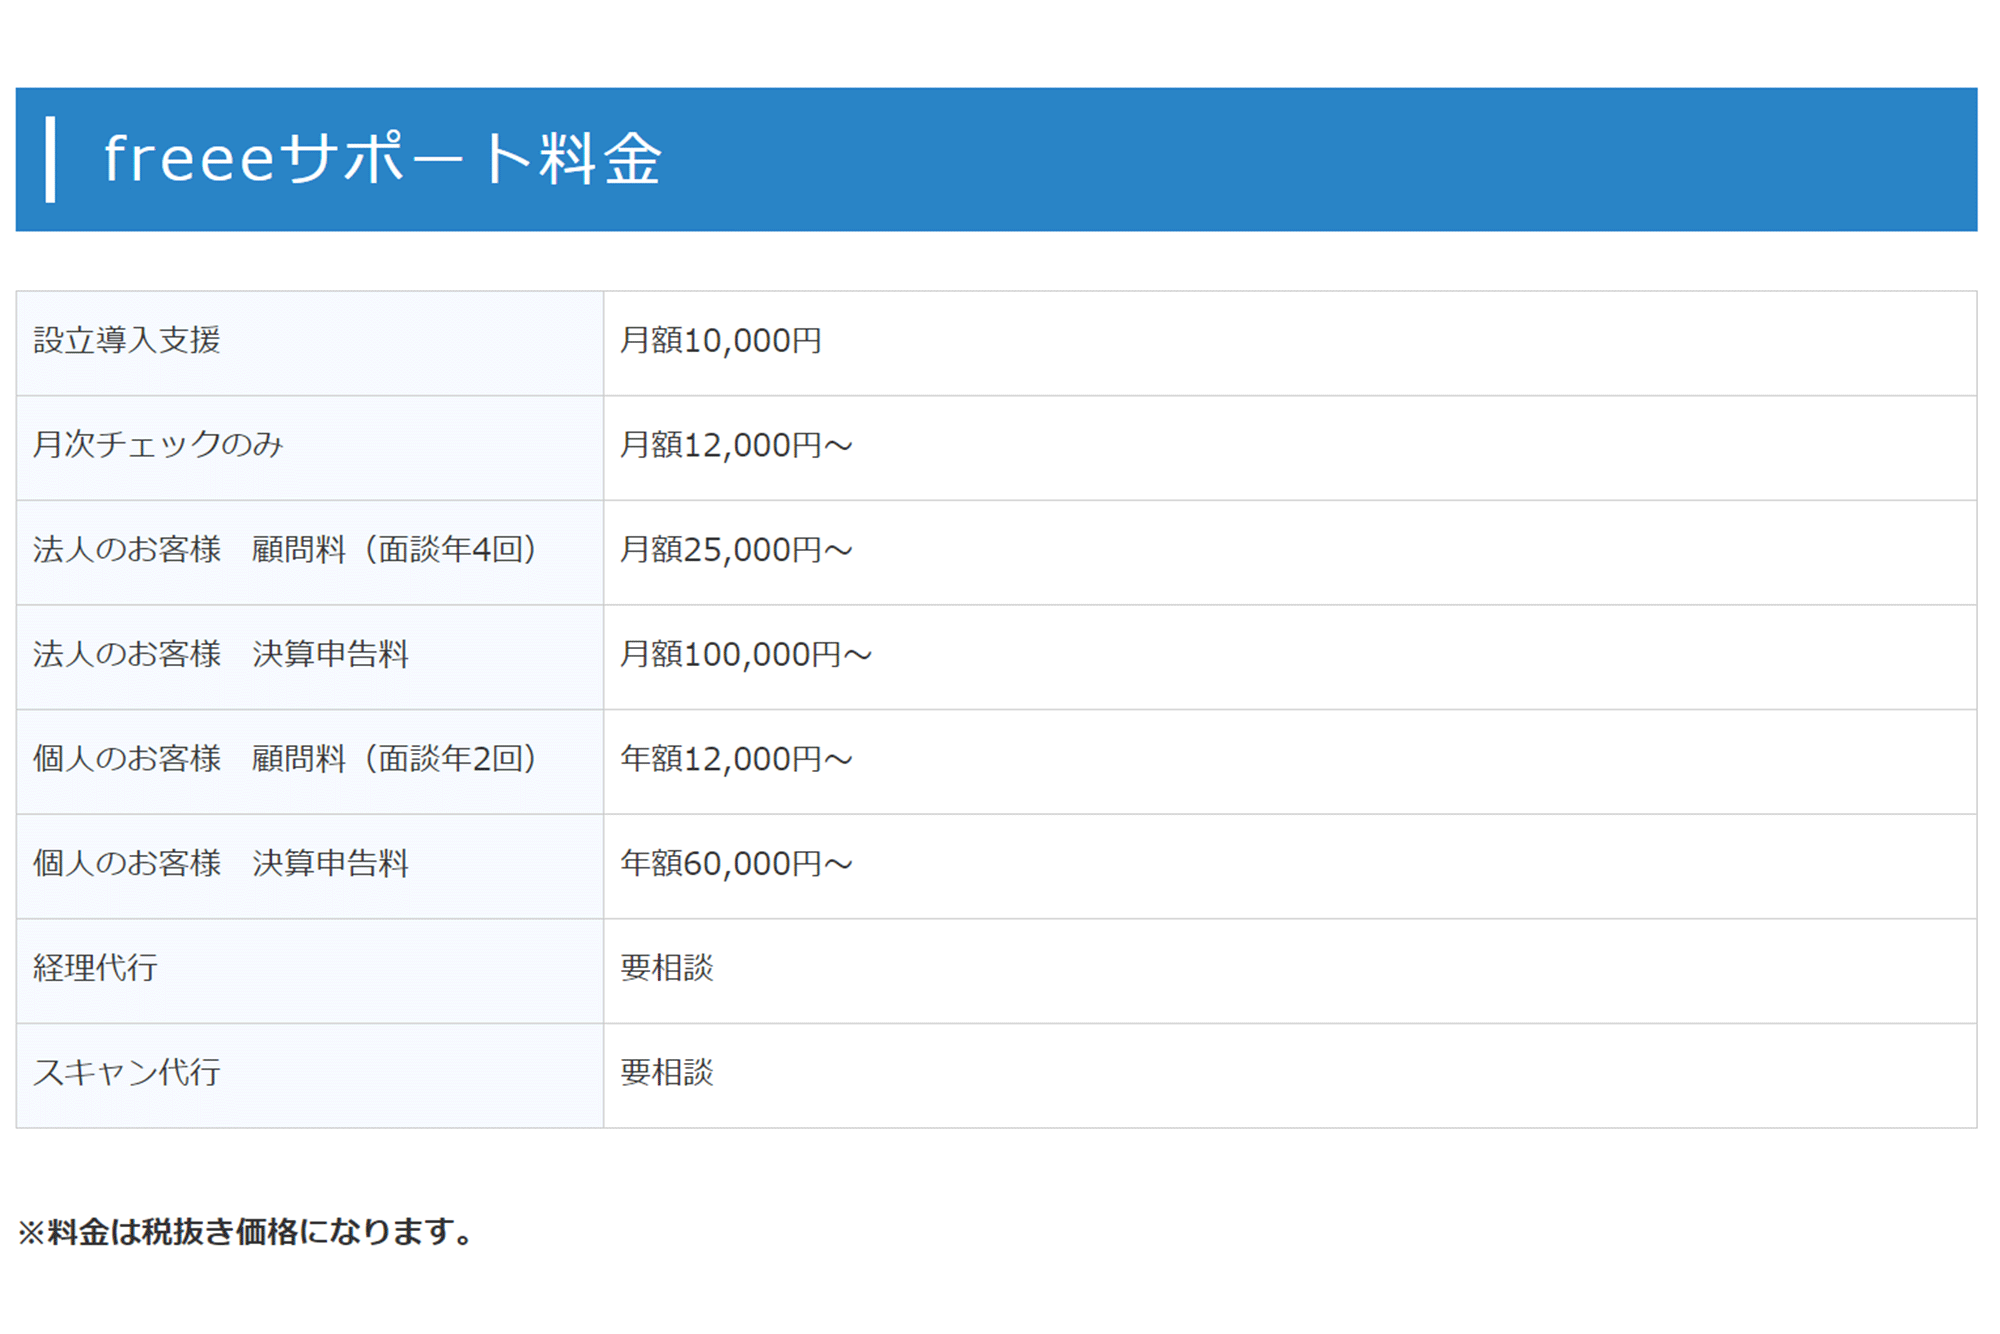Click the freeeサポート料金 heading

coord(382,159)
